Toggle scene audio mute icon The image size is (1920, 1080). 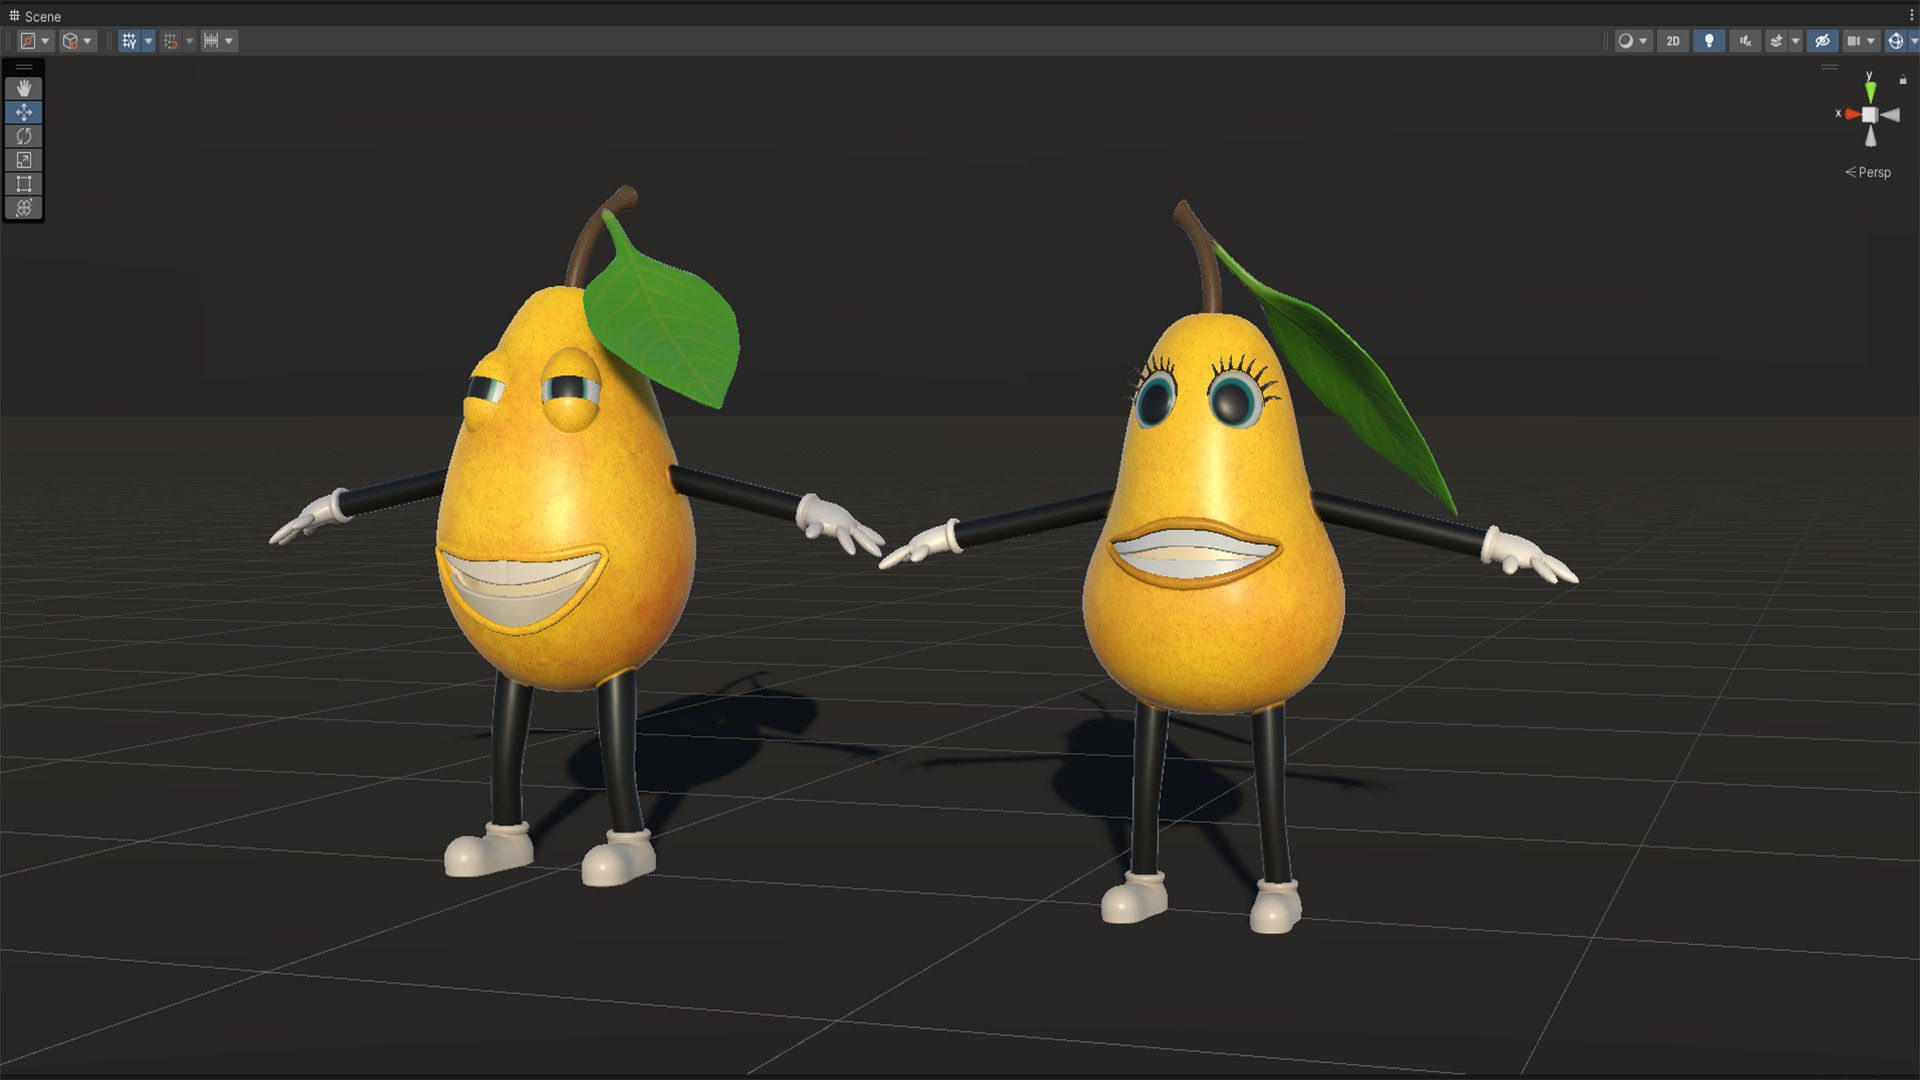1745,41
